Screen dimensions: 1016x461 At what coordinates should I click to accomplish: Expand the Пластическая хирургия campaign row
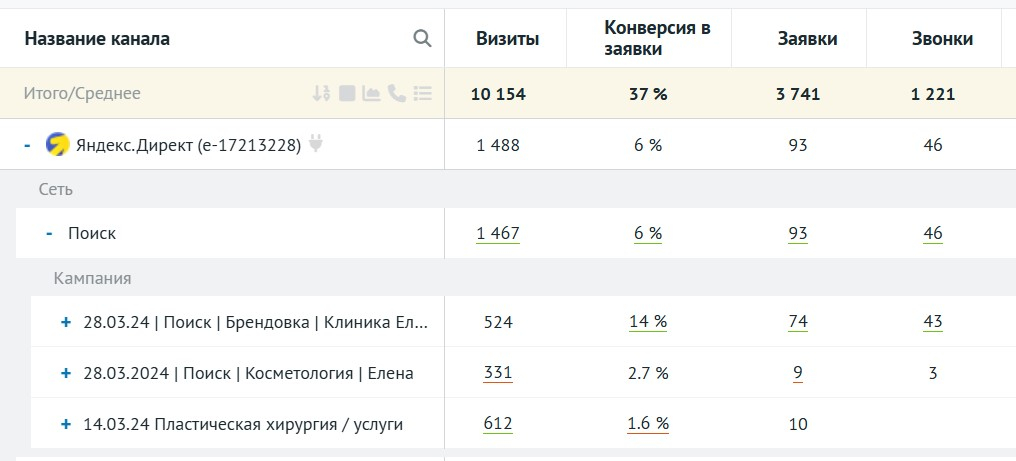pyautogui.click(x=66, y=425)
